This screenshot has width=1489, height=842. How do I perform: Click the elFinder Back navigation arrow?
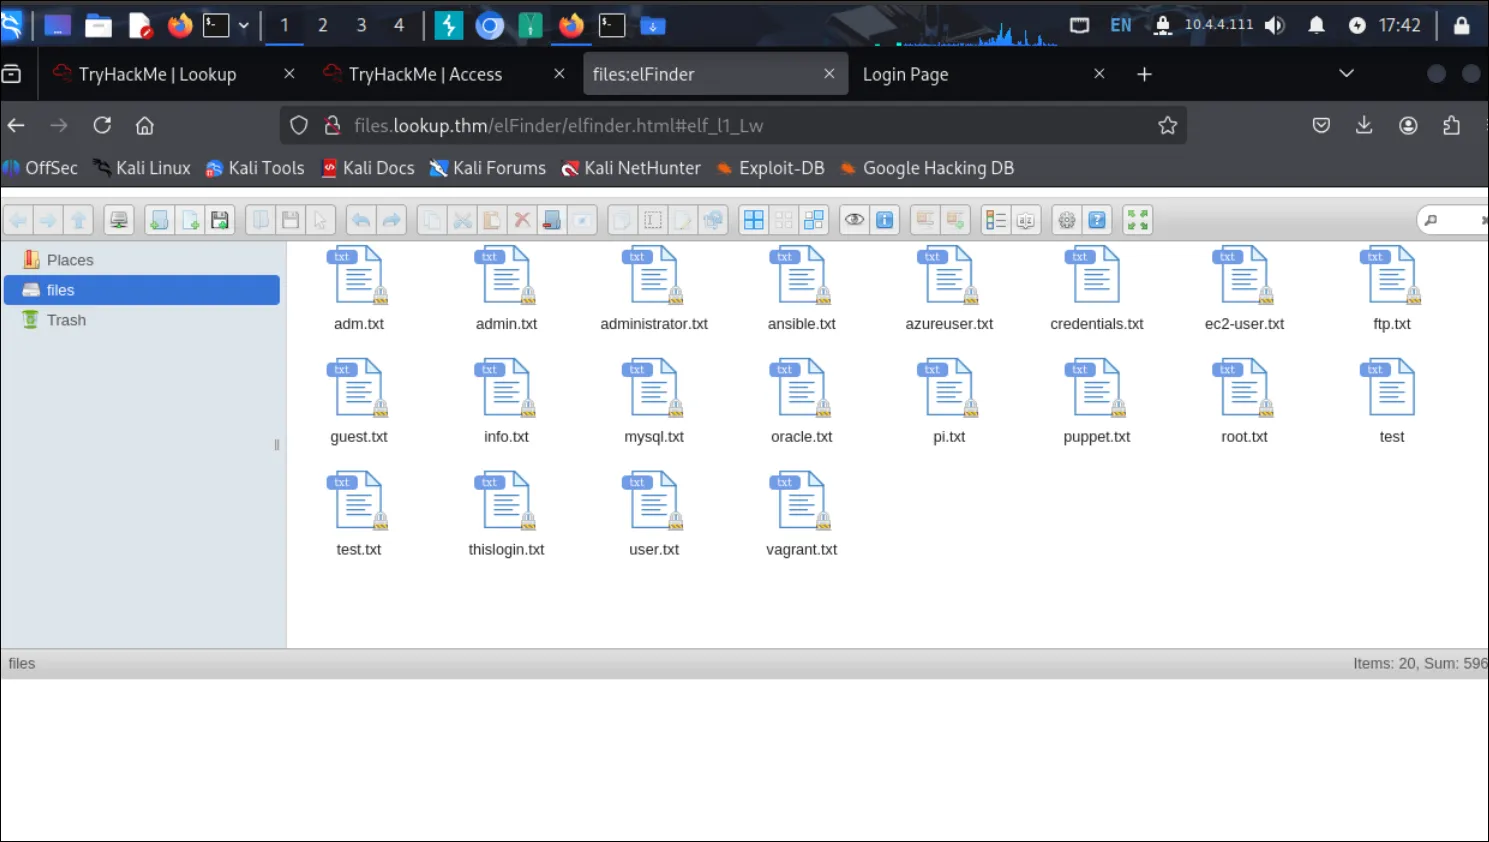[19, 220]
